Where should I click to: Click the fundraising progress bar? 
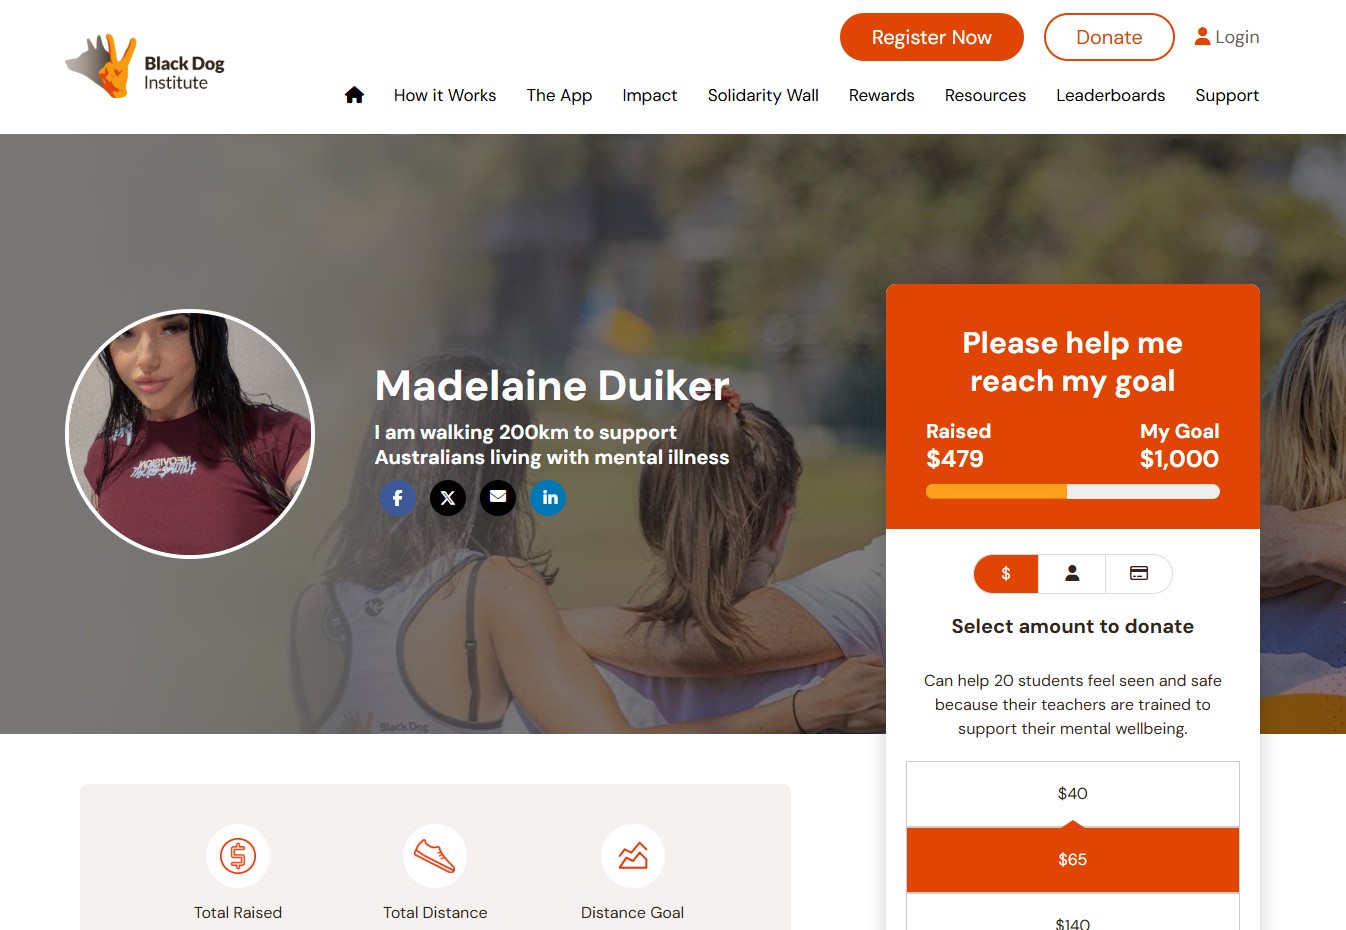1073,491
